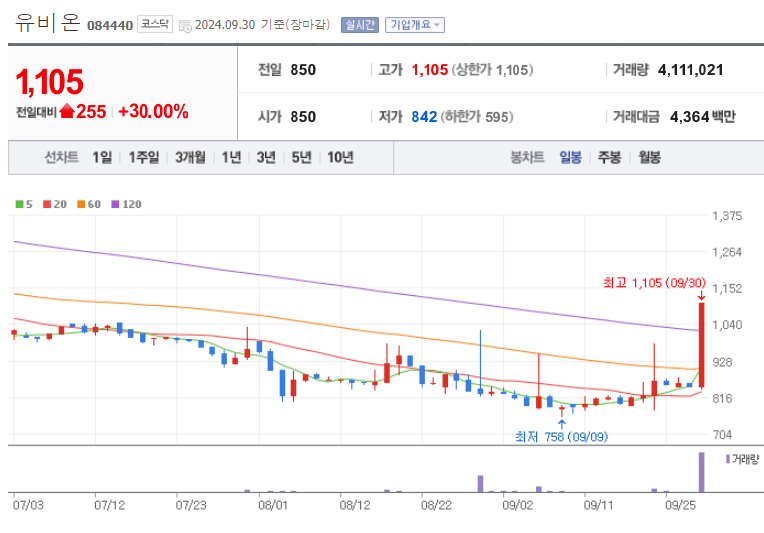Click the 2024.09.30 기준(장마감) date text
This screenshot has height=533, width=764.
pos(262,25)
